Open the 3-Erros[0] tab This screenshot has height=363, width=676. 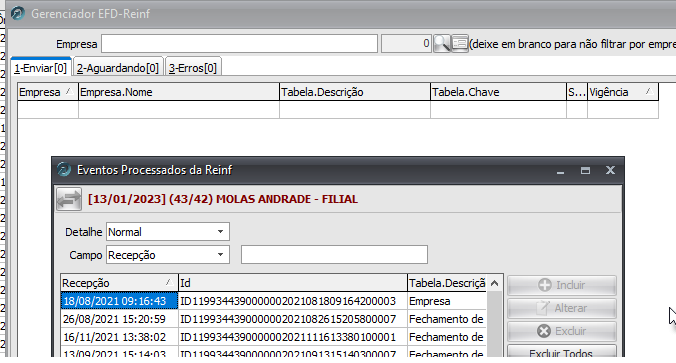click(193, 68)
